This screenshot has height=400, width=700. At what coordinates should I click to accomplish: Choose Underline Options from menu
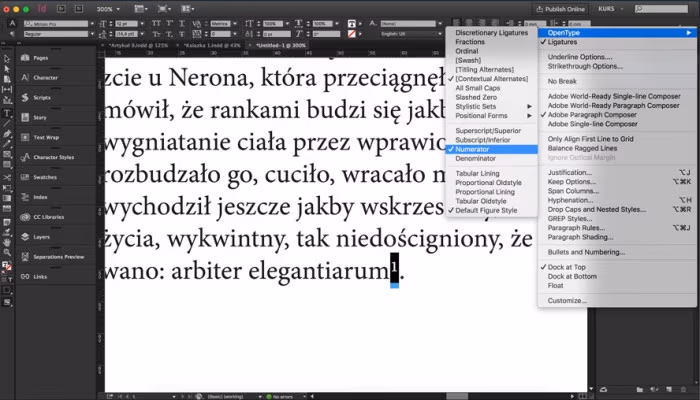(580, 57)
